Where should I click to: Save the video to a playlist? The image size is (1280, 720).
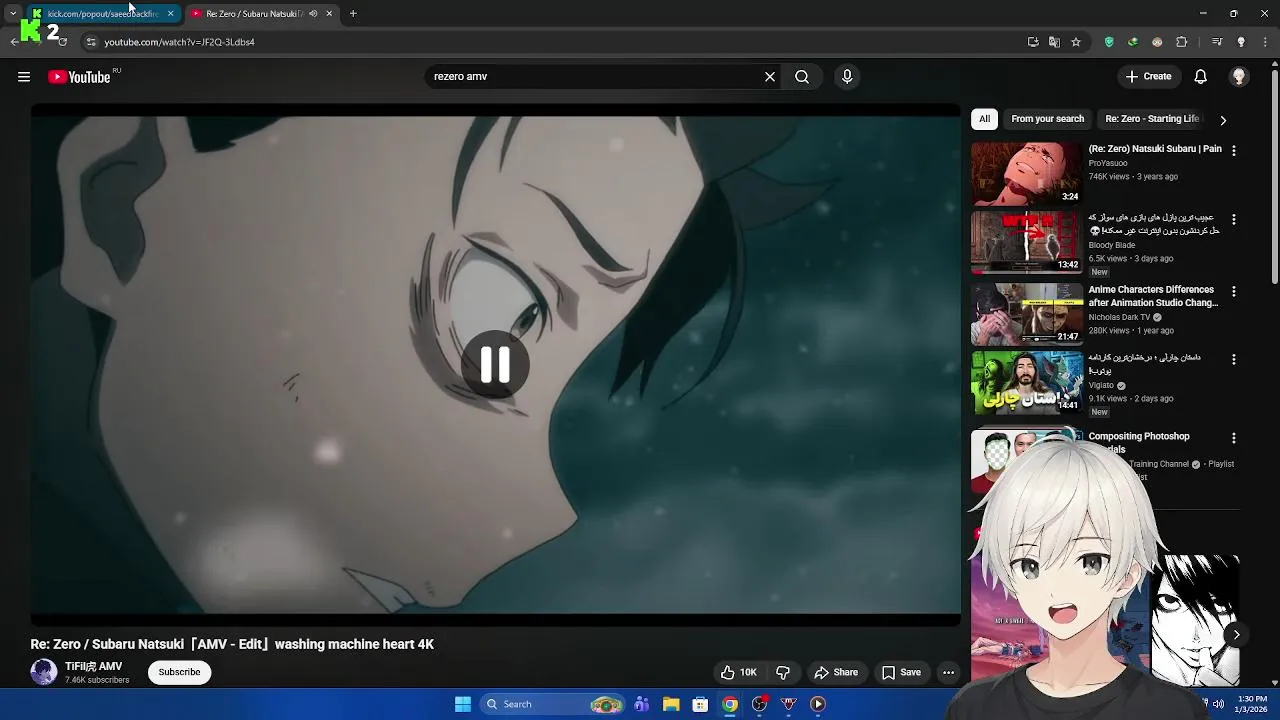pyautogui.click(x=901, y=672)
